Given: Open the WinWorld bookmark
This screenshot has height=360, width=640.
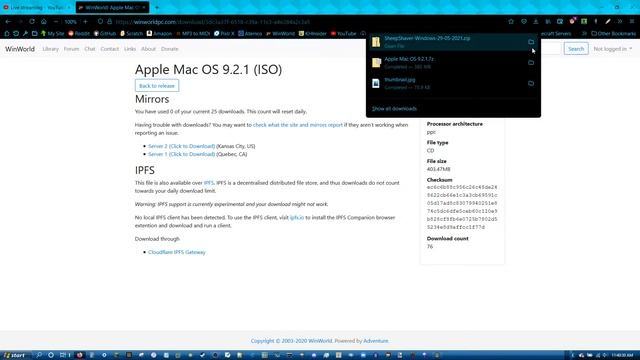Looking at the screenshot, I should pyautogui.click(x=280, y=33).
